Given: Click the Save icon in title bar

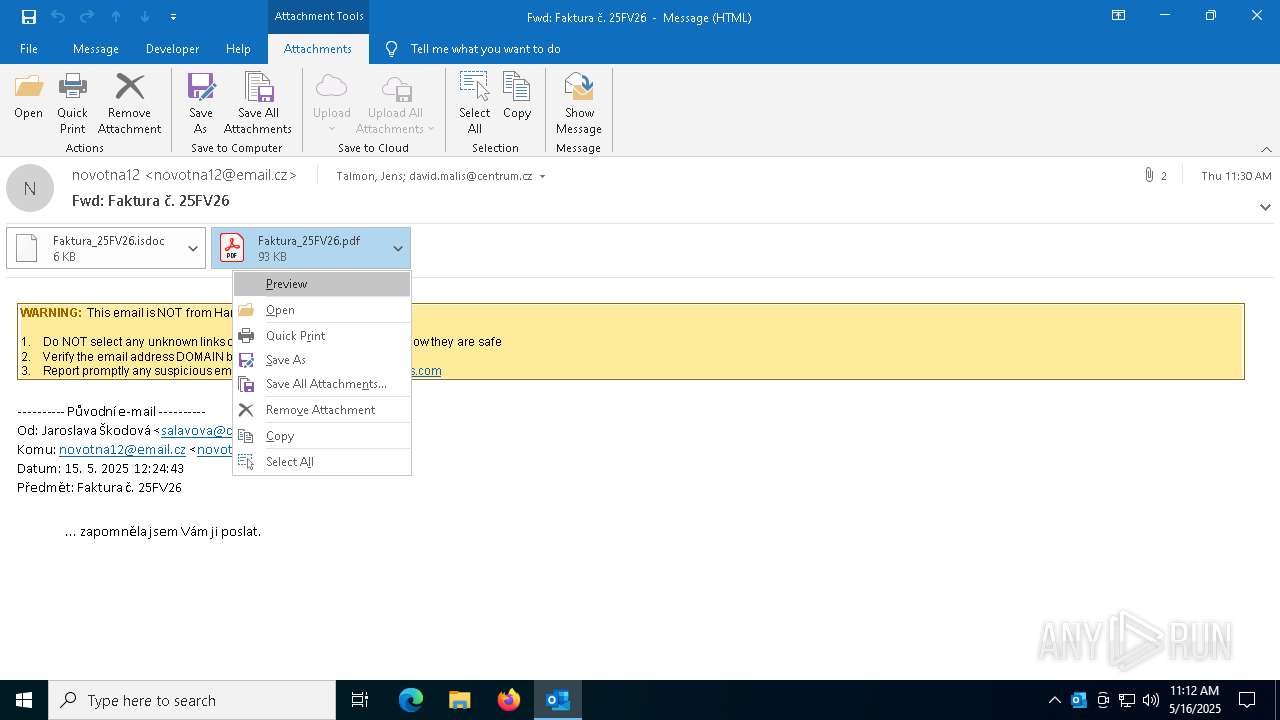Looking at the screenshot, I should pyautogui.click(x=29, y=17).
